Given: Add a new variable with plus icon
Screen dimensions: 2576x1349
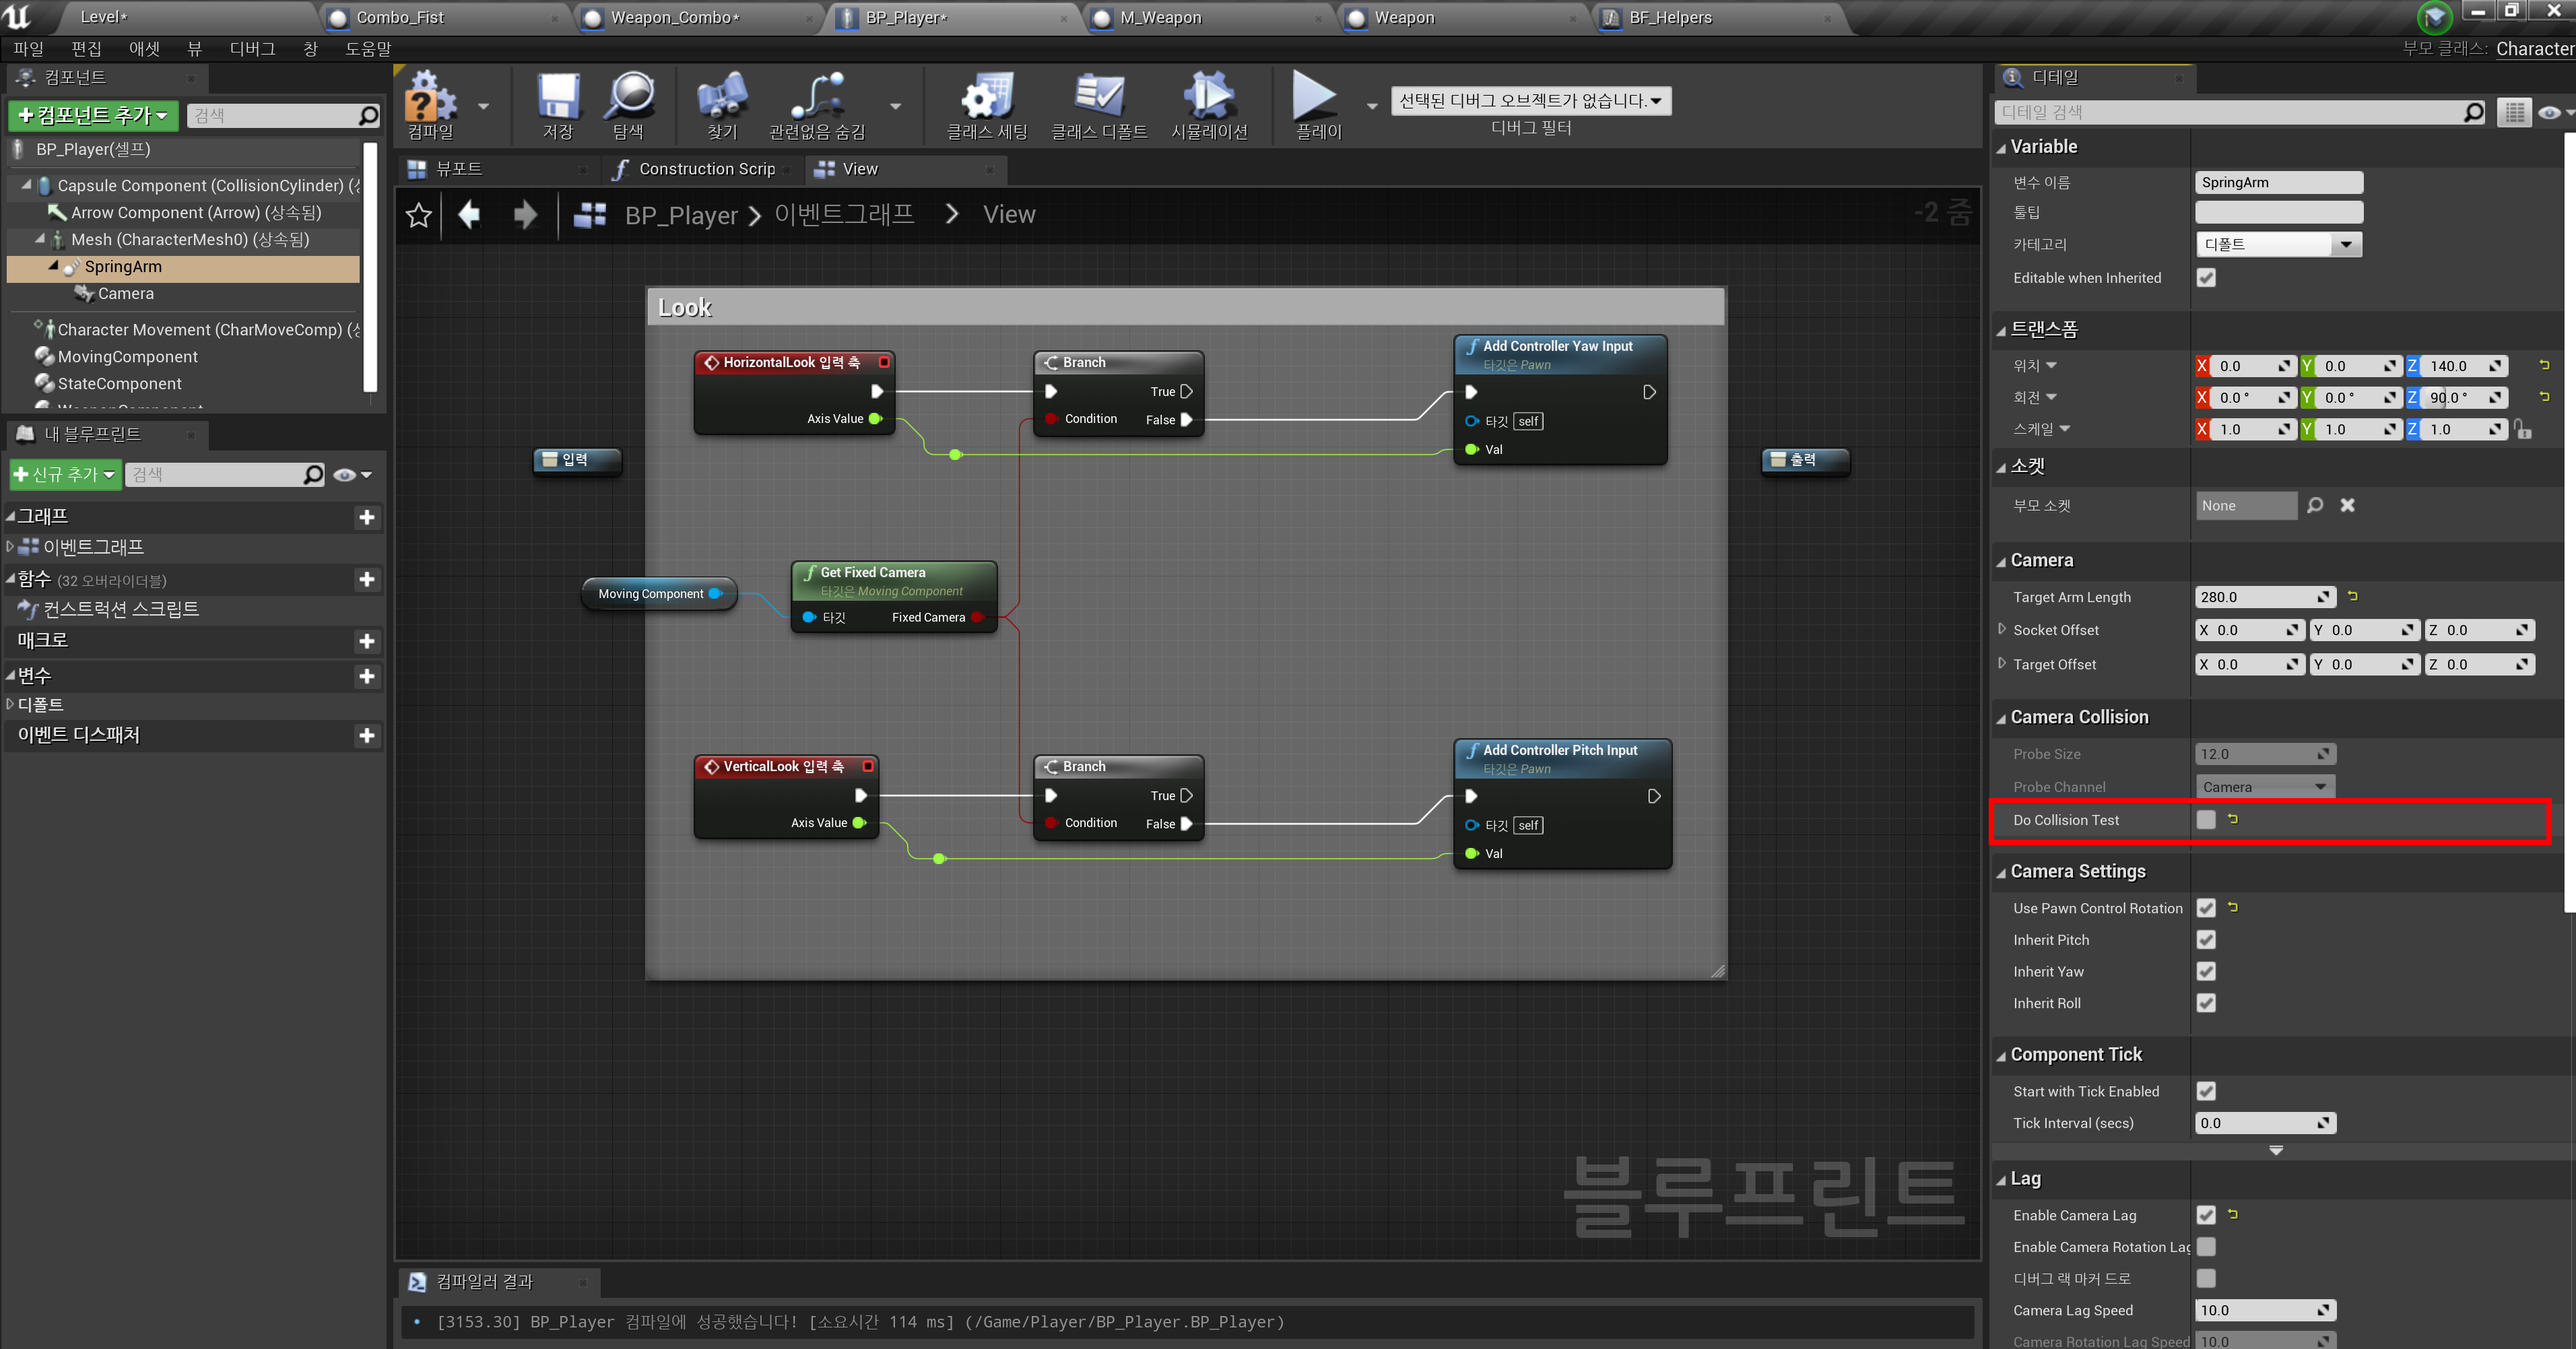Looking at the screenshot, I should click(366, 676).
